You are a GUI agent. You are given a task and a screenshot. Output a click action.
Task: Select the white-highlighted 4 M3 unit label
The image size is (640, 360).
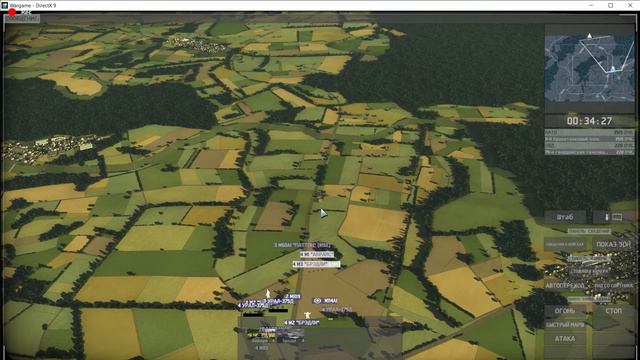point(316,264)
